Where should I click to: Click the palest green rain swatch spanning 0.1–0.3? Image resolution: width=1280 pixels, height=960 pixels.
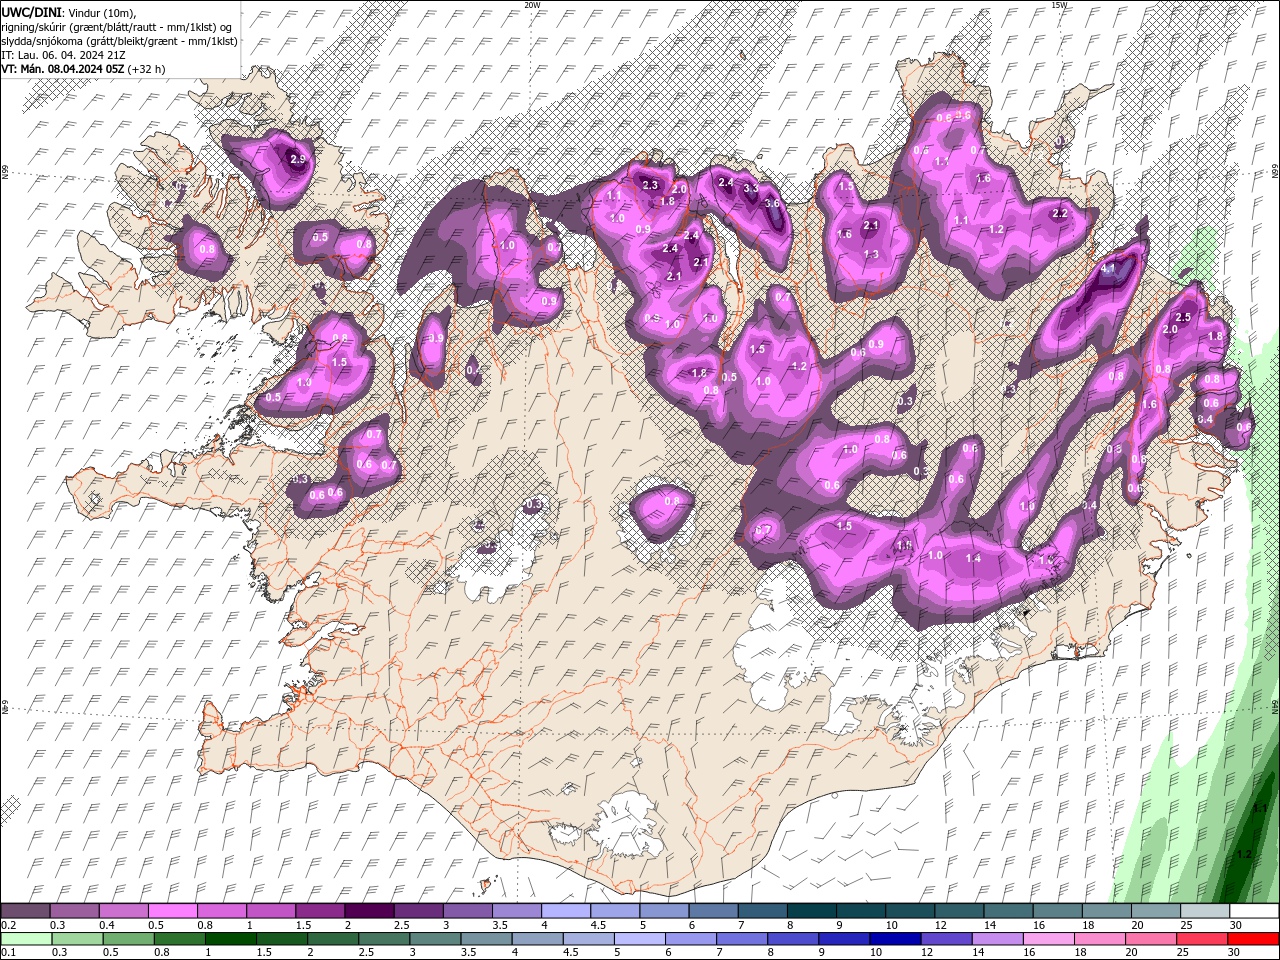(x=26, y=939)
